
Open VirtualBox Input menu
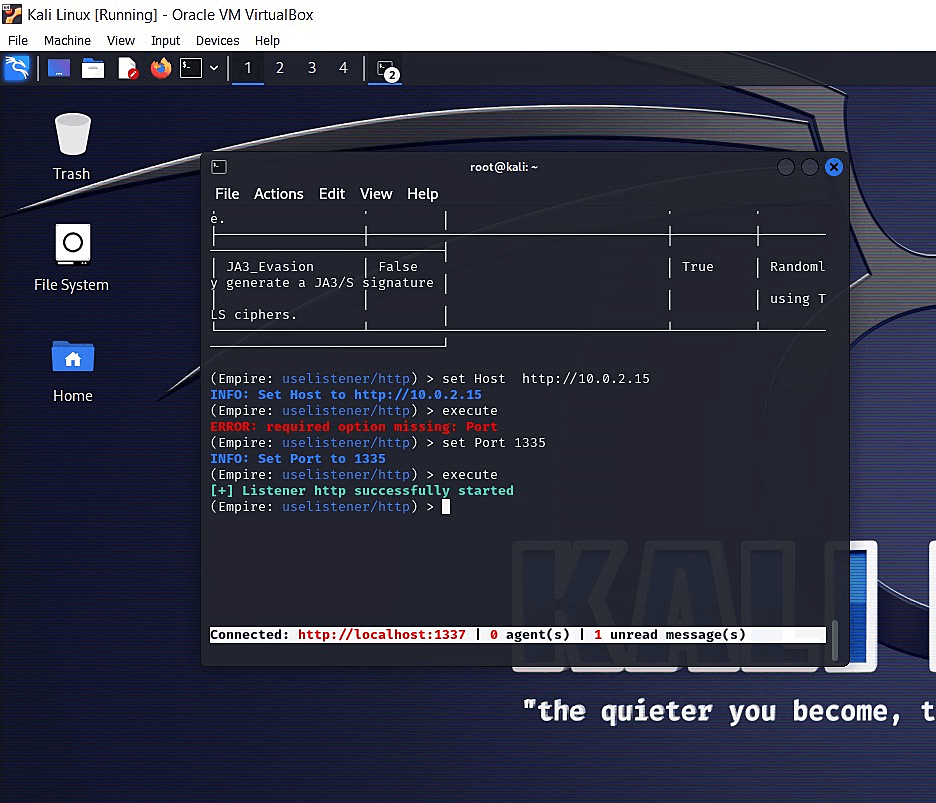pyautogui.click(x=165, y=41)
